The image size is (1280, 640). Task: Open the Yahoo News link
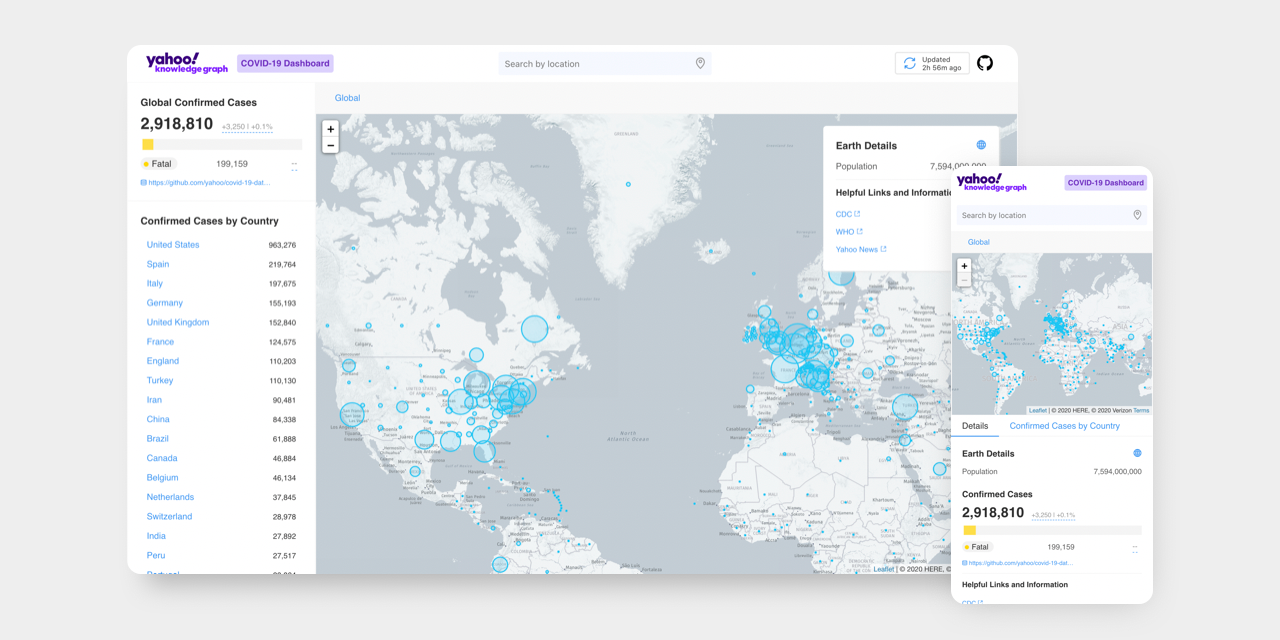[x=861, y=249]
